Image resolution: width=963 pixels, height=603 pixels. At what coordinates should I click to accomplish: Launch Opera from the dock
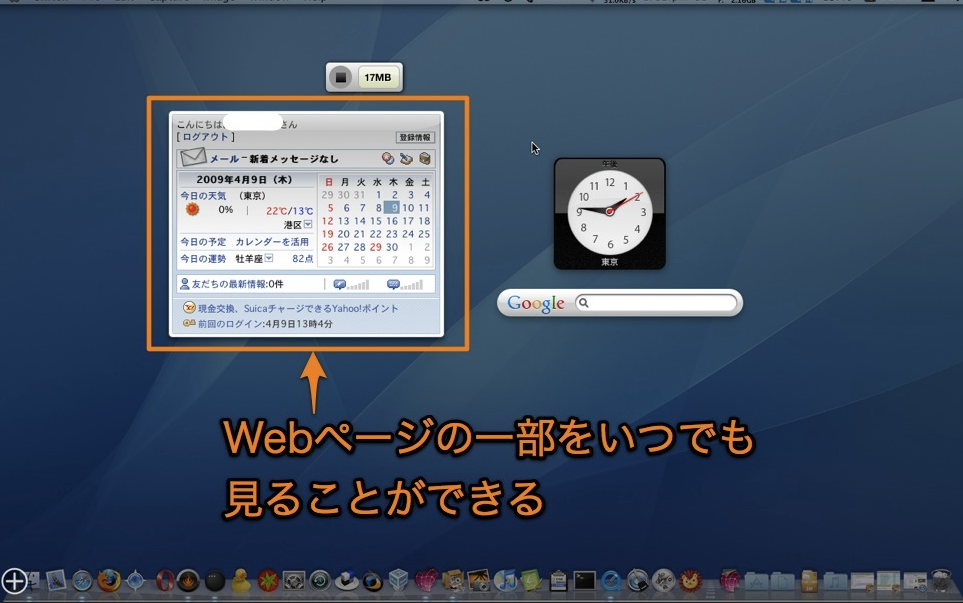(x=163, y=581)
